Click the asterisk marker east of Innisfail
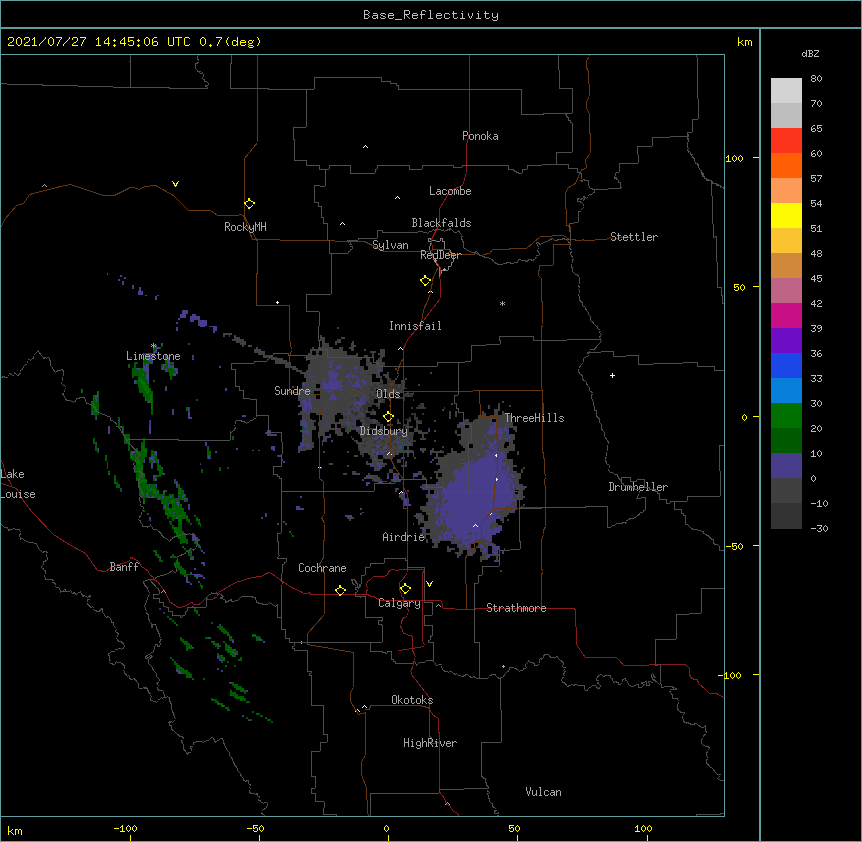This screenshot has height=842, width=862. pos(502,303)
